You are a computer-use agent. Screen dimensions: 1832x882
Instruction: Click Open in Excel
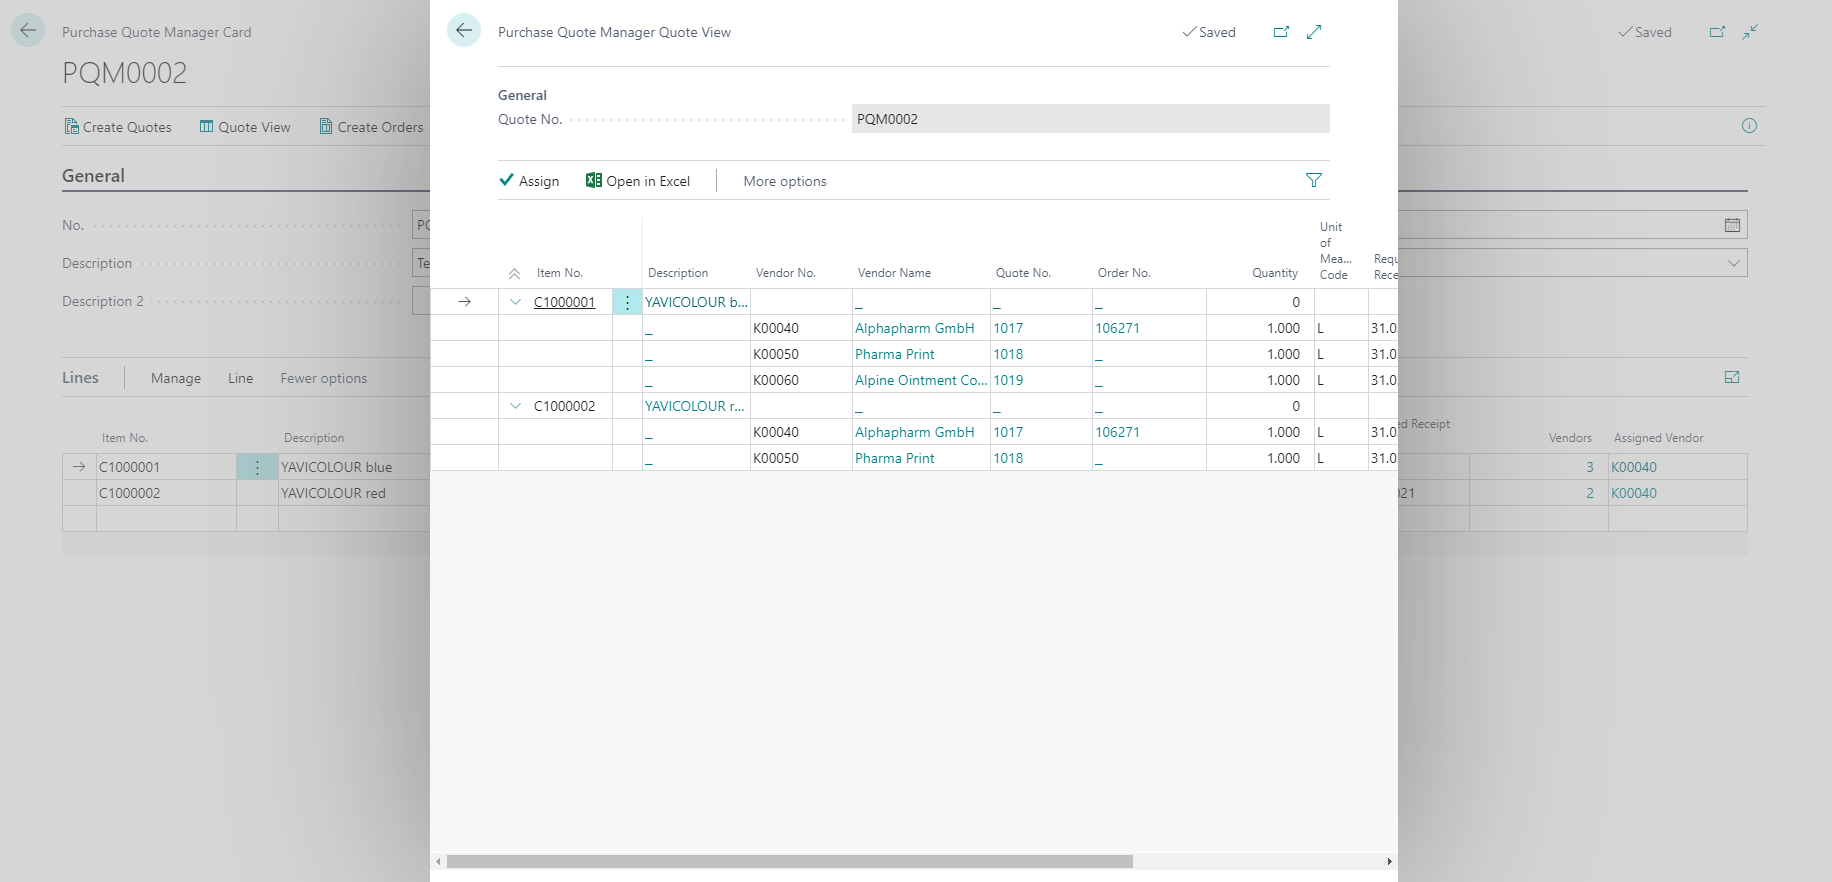pos(638,181)
